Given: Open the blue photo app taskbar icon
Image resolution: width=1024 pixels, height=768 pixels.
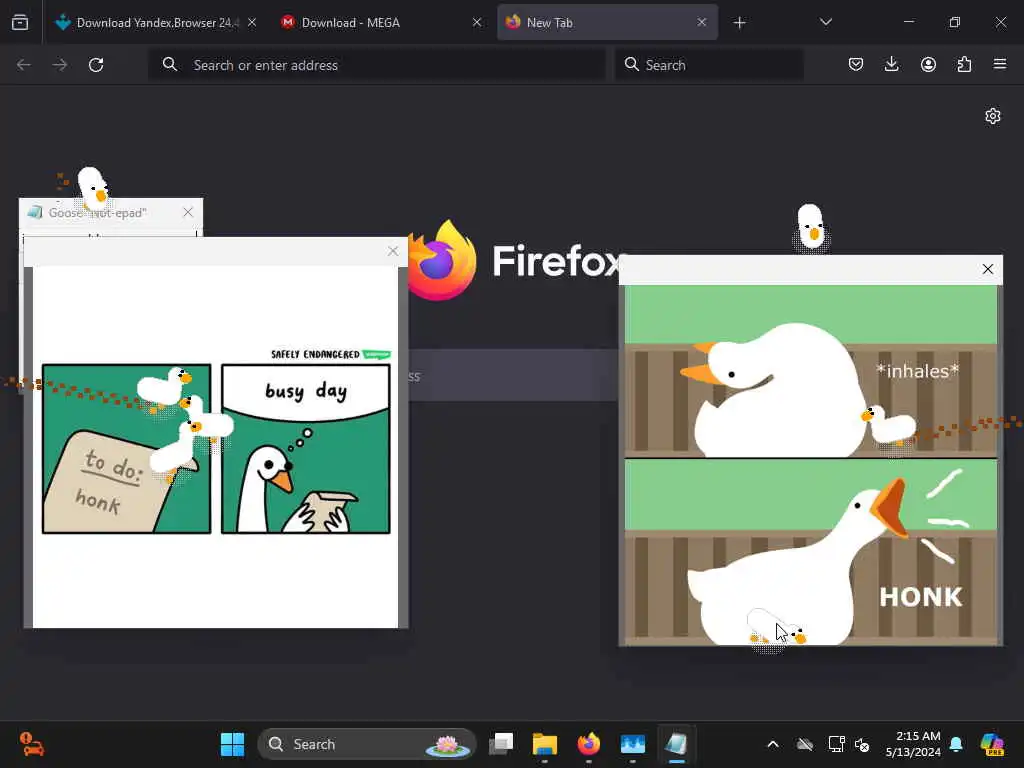Looking at the screenshot, I should click(632, 744).
